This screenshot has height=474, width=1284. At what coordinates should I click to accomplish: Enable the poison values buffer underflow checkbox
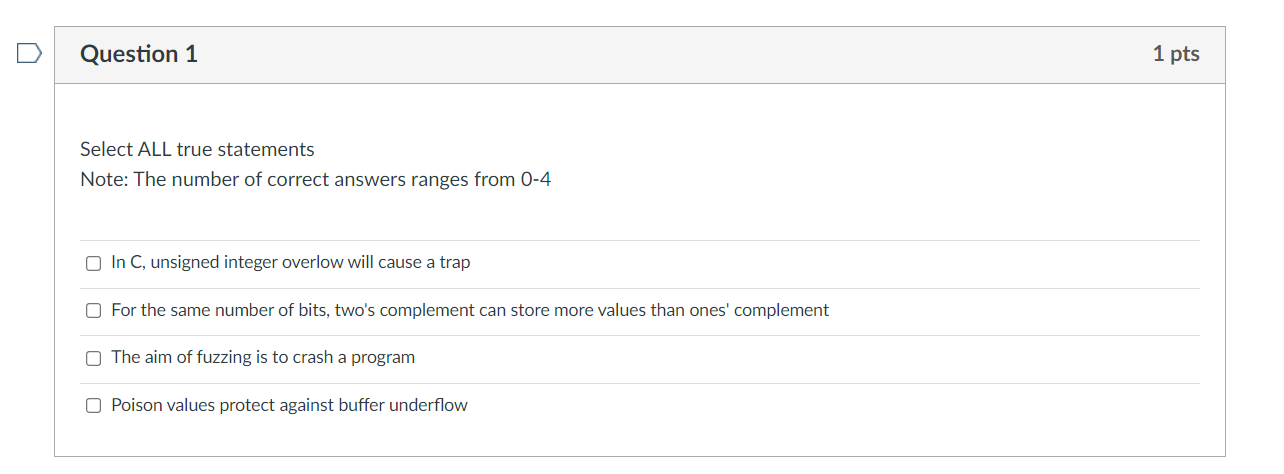point(93,406)
